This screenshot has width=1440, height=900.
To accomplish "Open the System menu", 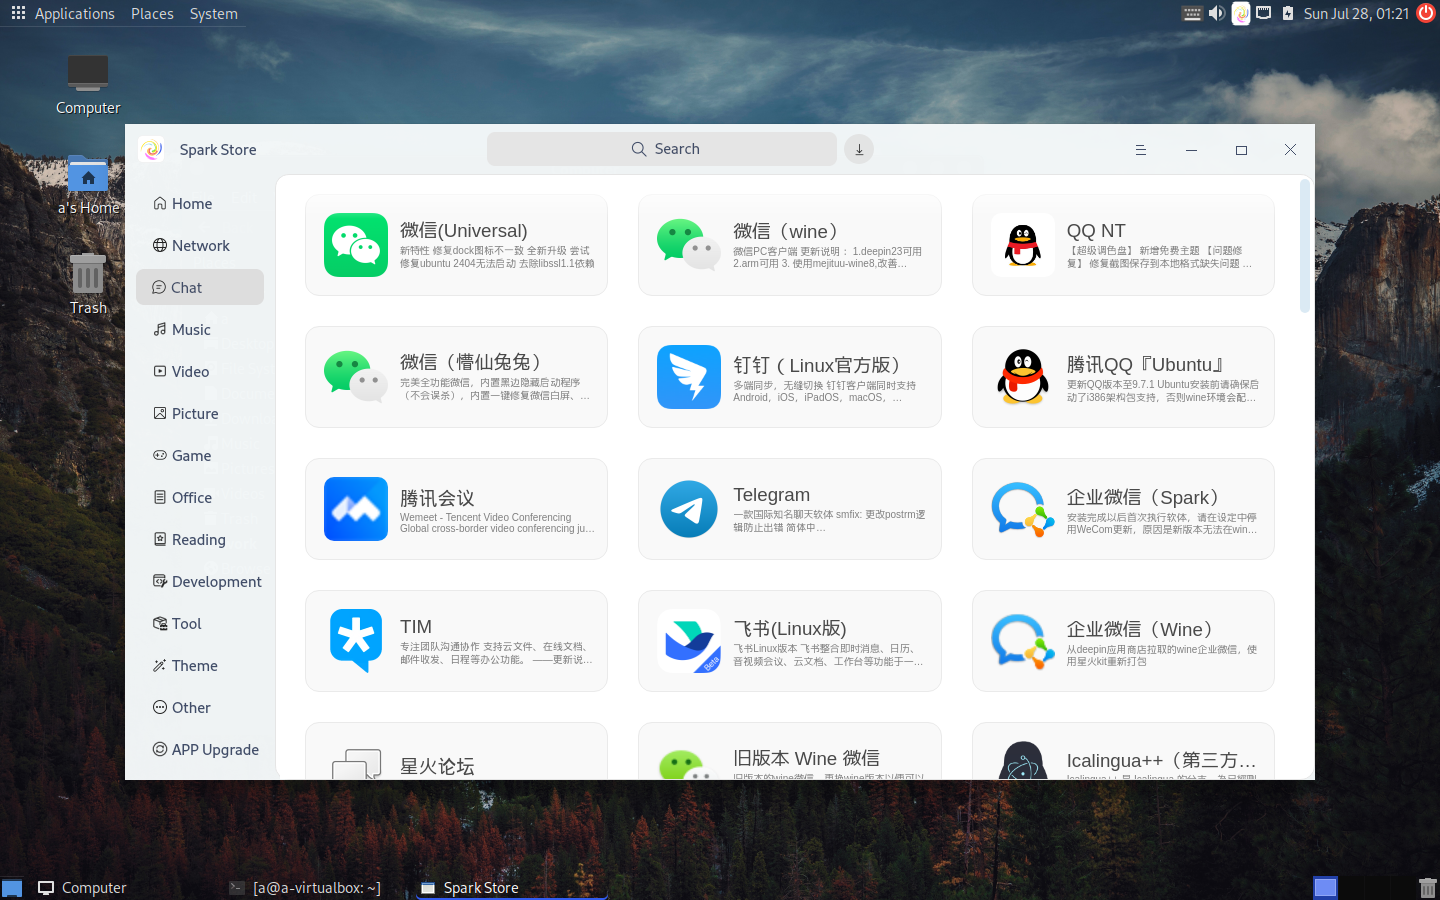I will coord(213,13).
